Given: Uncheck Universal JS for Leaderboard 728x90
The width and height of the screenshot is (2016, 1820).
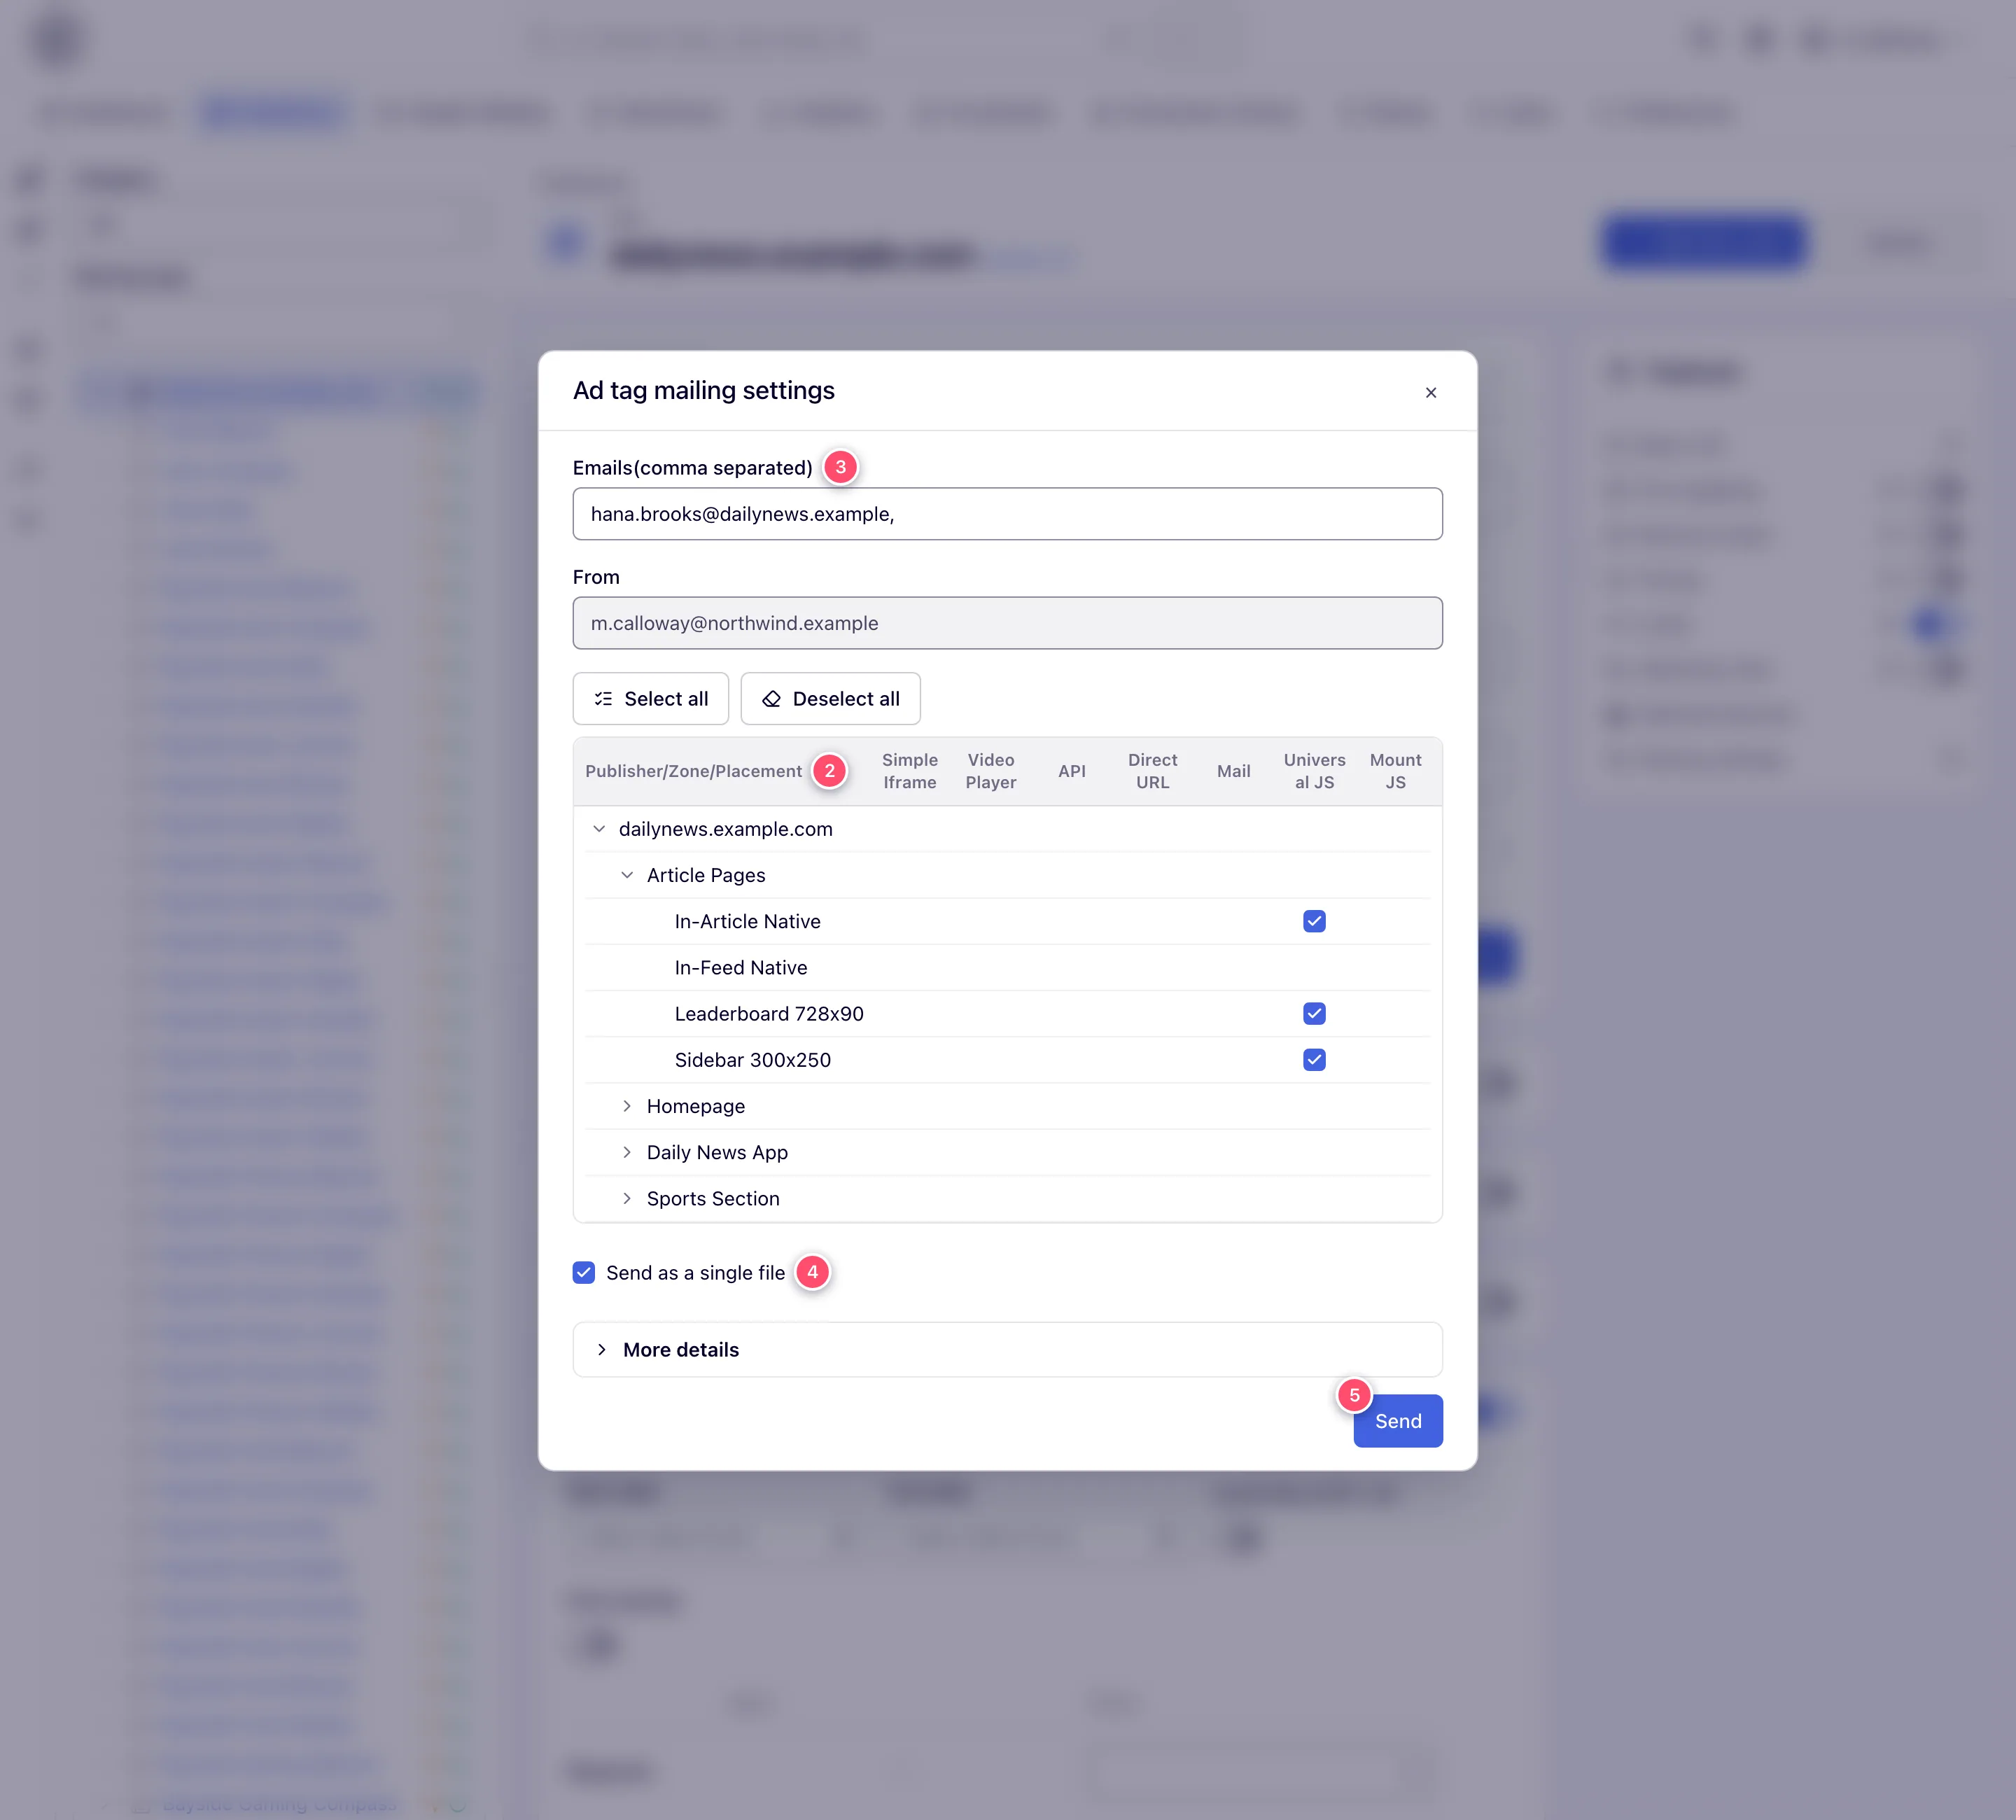Looking at the screenshot, I should tap(1314, 1014).
